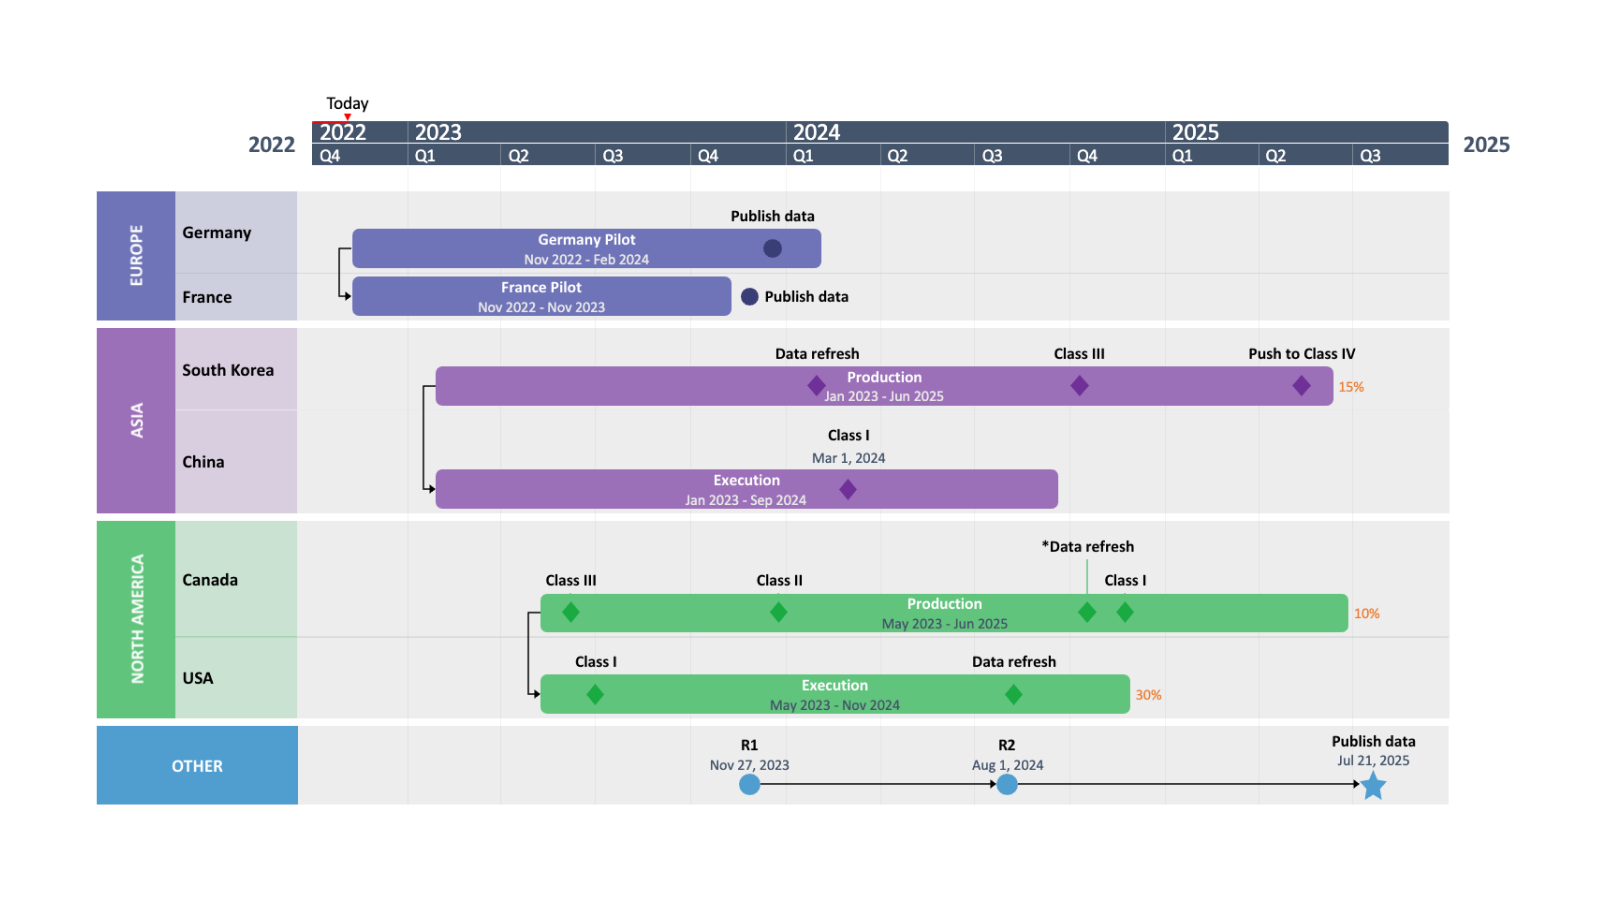Select the R2 milestone circle dated Aug 1 2024
Image resolution: width=1600 pixels, height=900 pixels.
pyautogui.click(x=1007, y=786)
